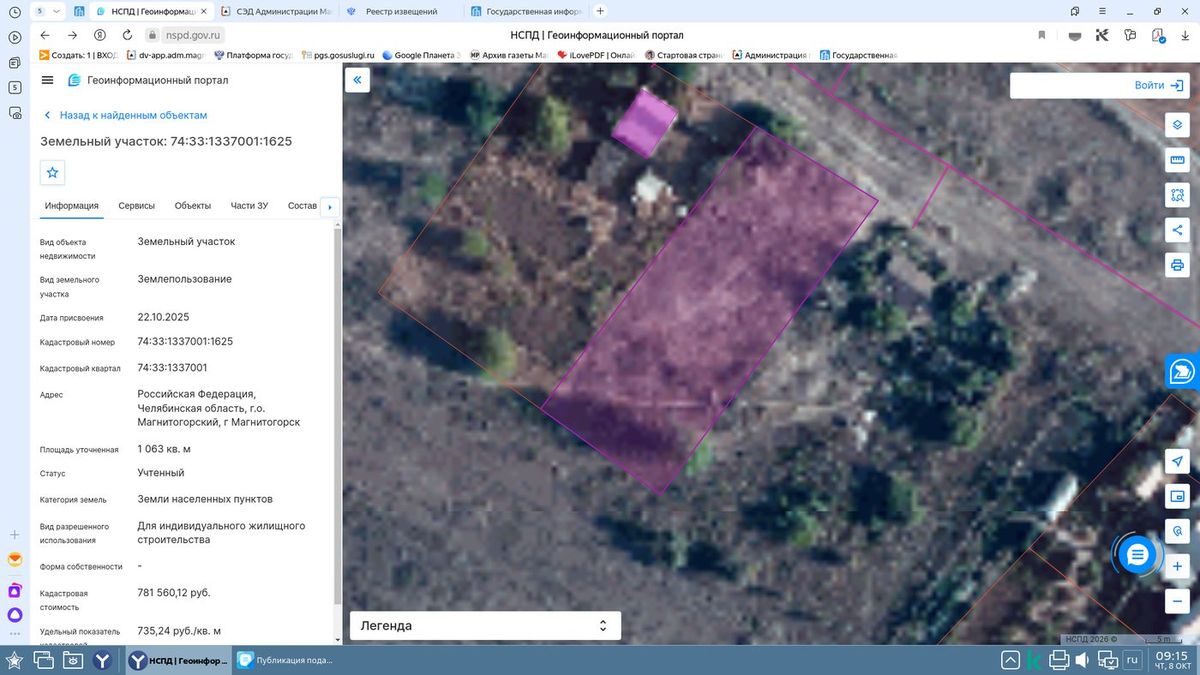1200x675 pixels.
Task: Change keyboard layout via ru indicator
Action: click(x=1132, y=660)
